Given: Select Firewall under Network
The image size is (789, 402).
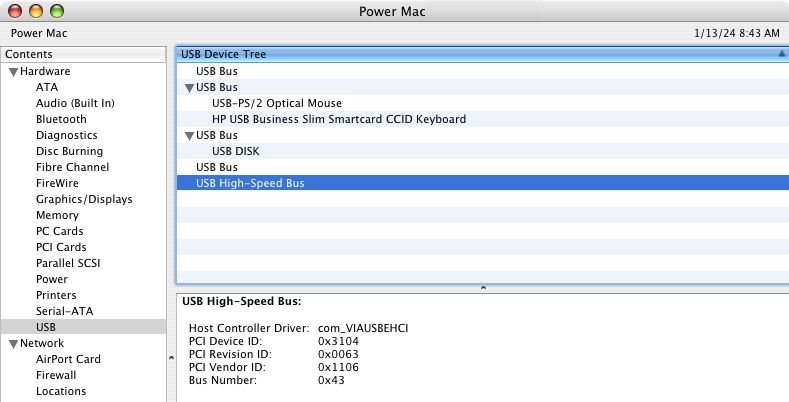Looking at the screenshot, I should (x=56, y=375).
